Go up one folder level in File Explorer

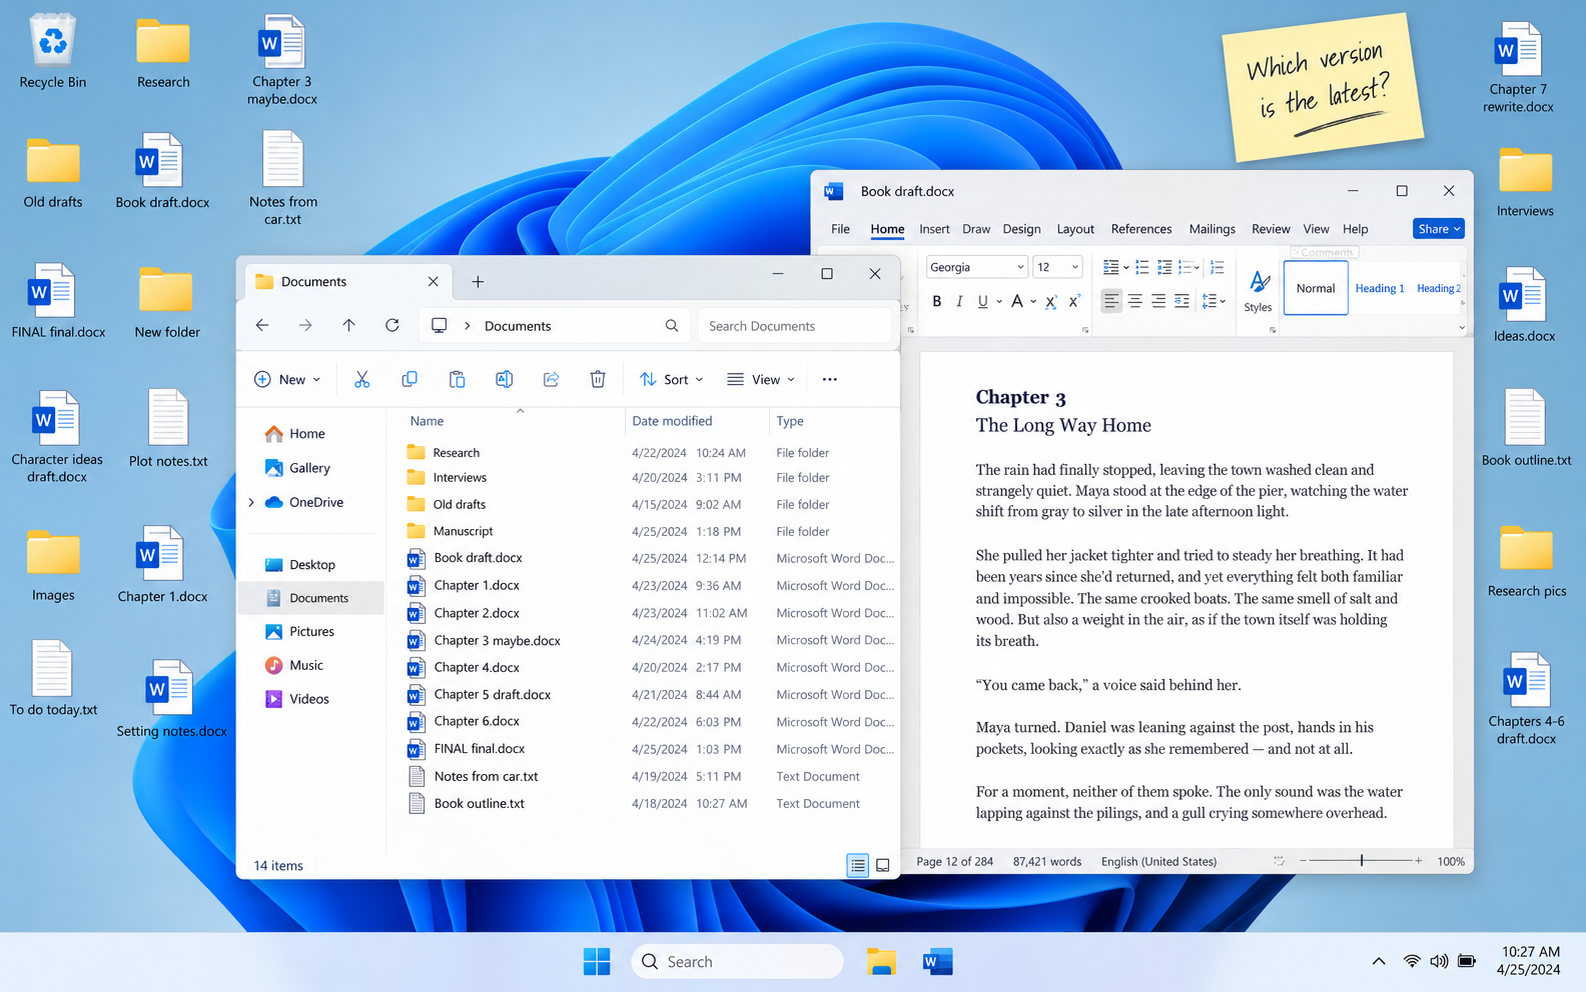tap(349, 325)
